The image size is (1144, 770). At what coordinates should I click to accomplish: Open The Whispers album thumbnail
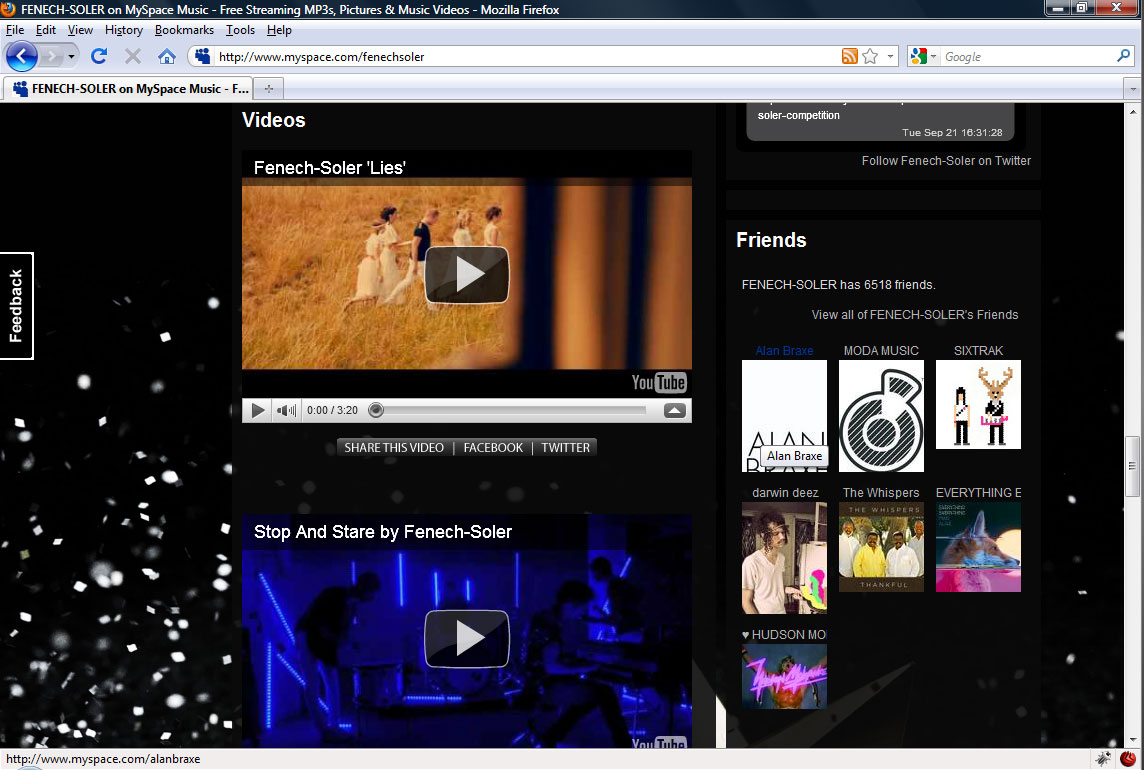pyautogui.click(x=881, y=547)
